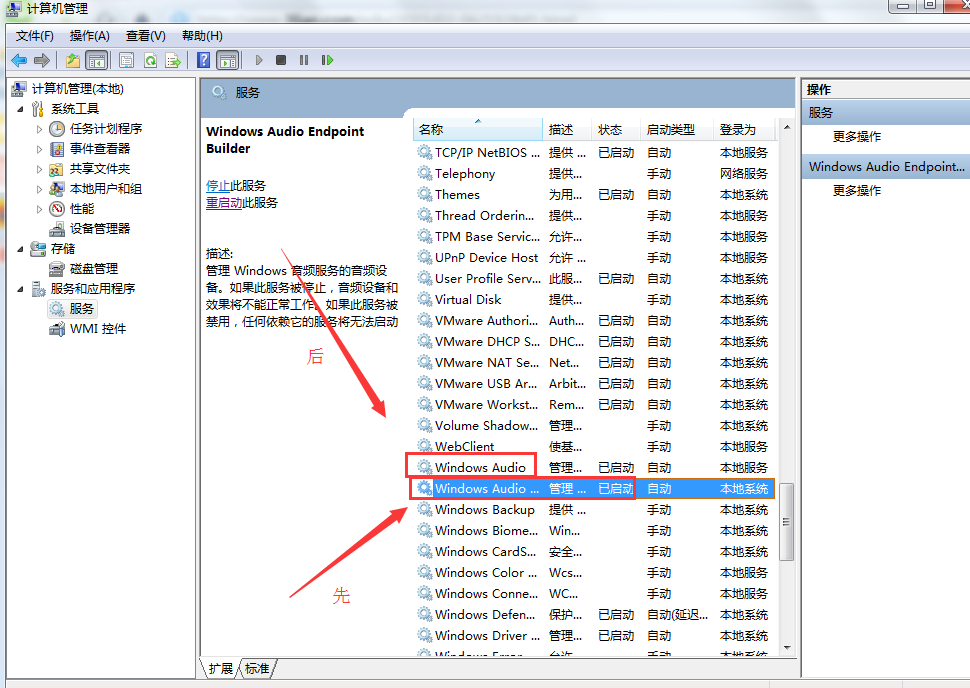This screenshot has height=688, width=970.
Task: Expand the 事件查看器 tree node
Action: pos(40,149)
